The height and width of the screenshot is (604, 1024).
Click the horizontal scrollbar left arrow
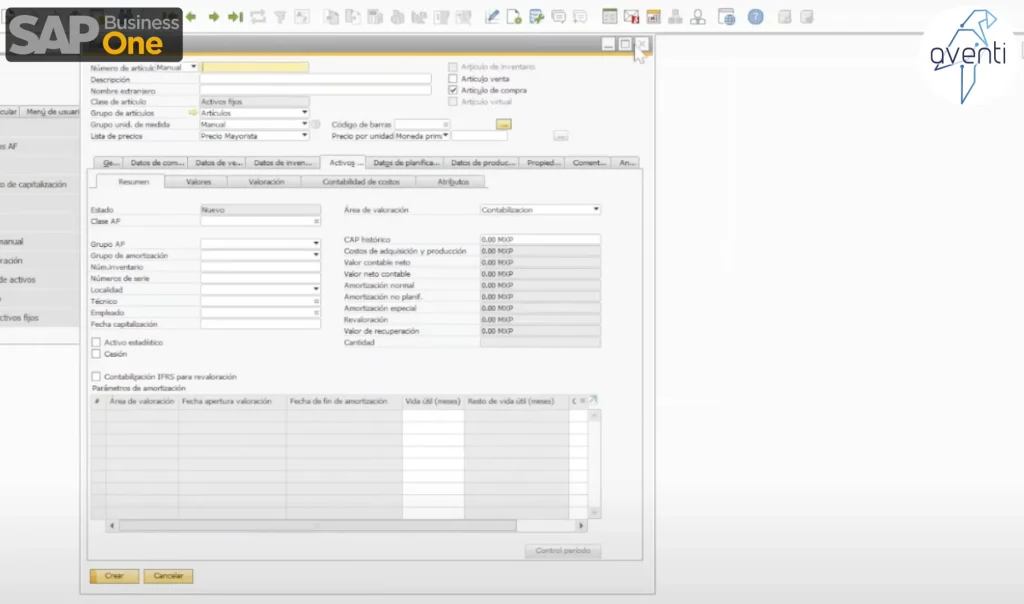click(112, 526)
